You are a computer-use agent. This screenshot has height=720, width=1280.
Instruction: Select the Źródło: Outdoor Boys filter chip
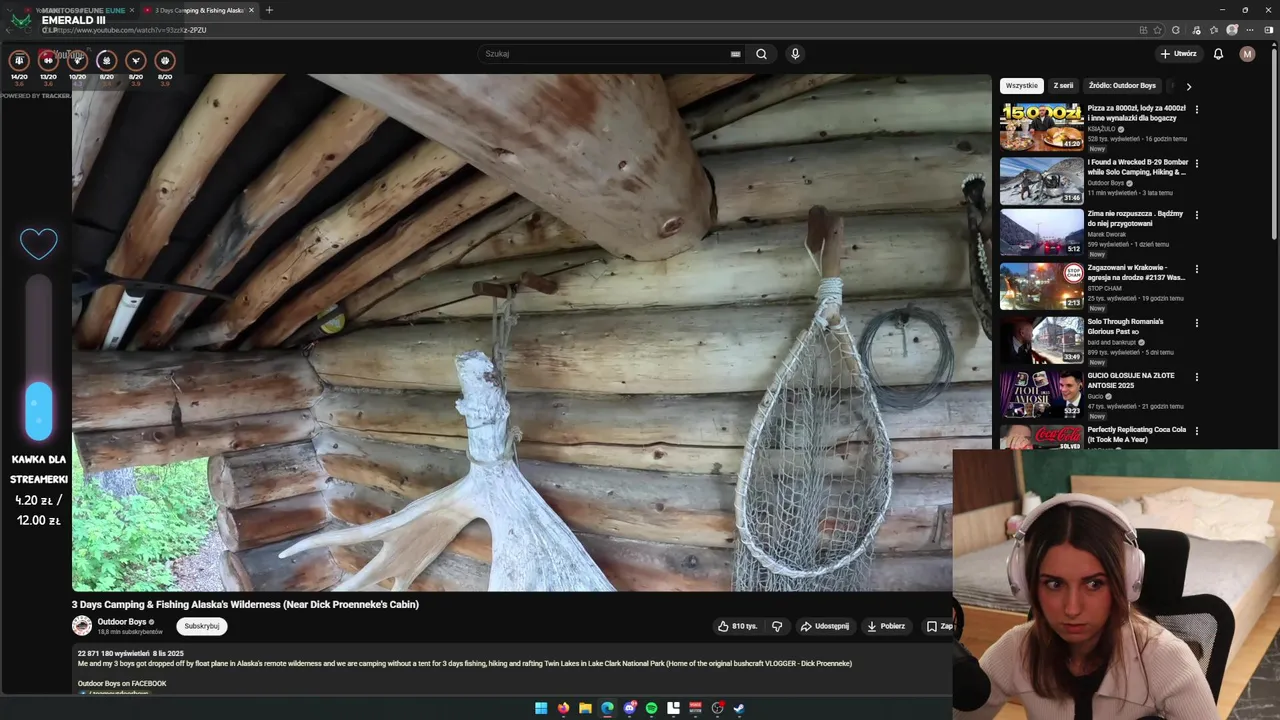coord(1122,86)
